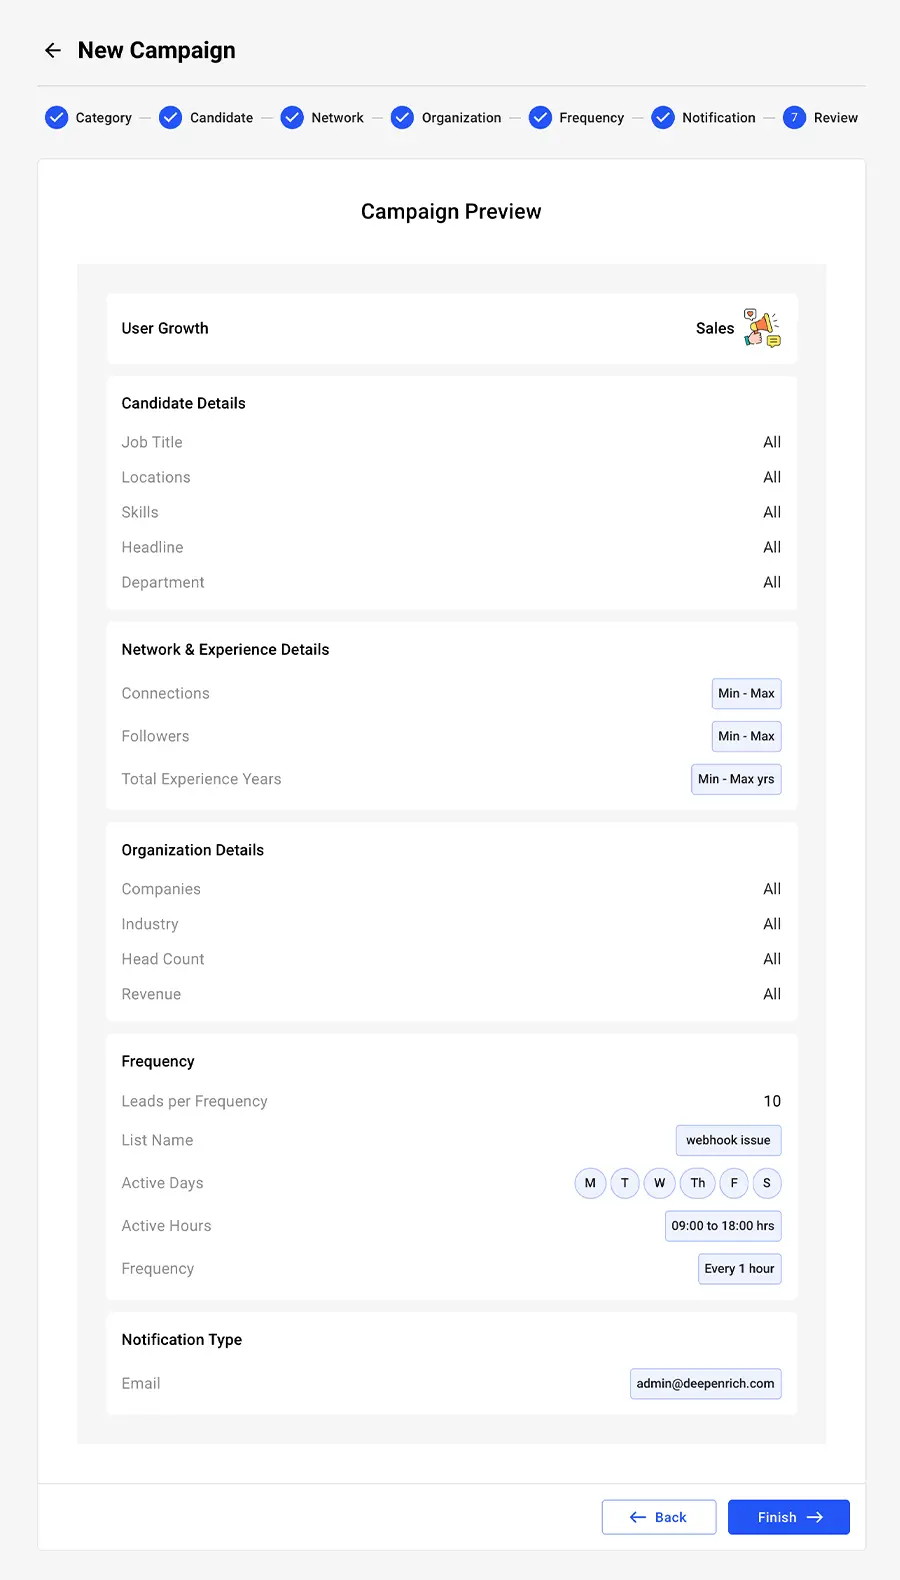Click the Organization step checkmark icon
Image resolution: width=900 pixels, height=1580 pixels.
pyautogui.click(x=402, y=118)
